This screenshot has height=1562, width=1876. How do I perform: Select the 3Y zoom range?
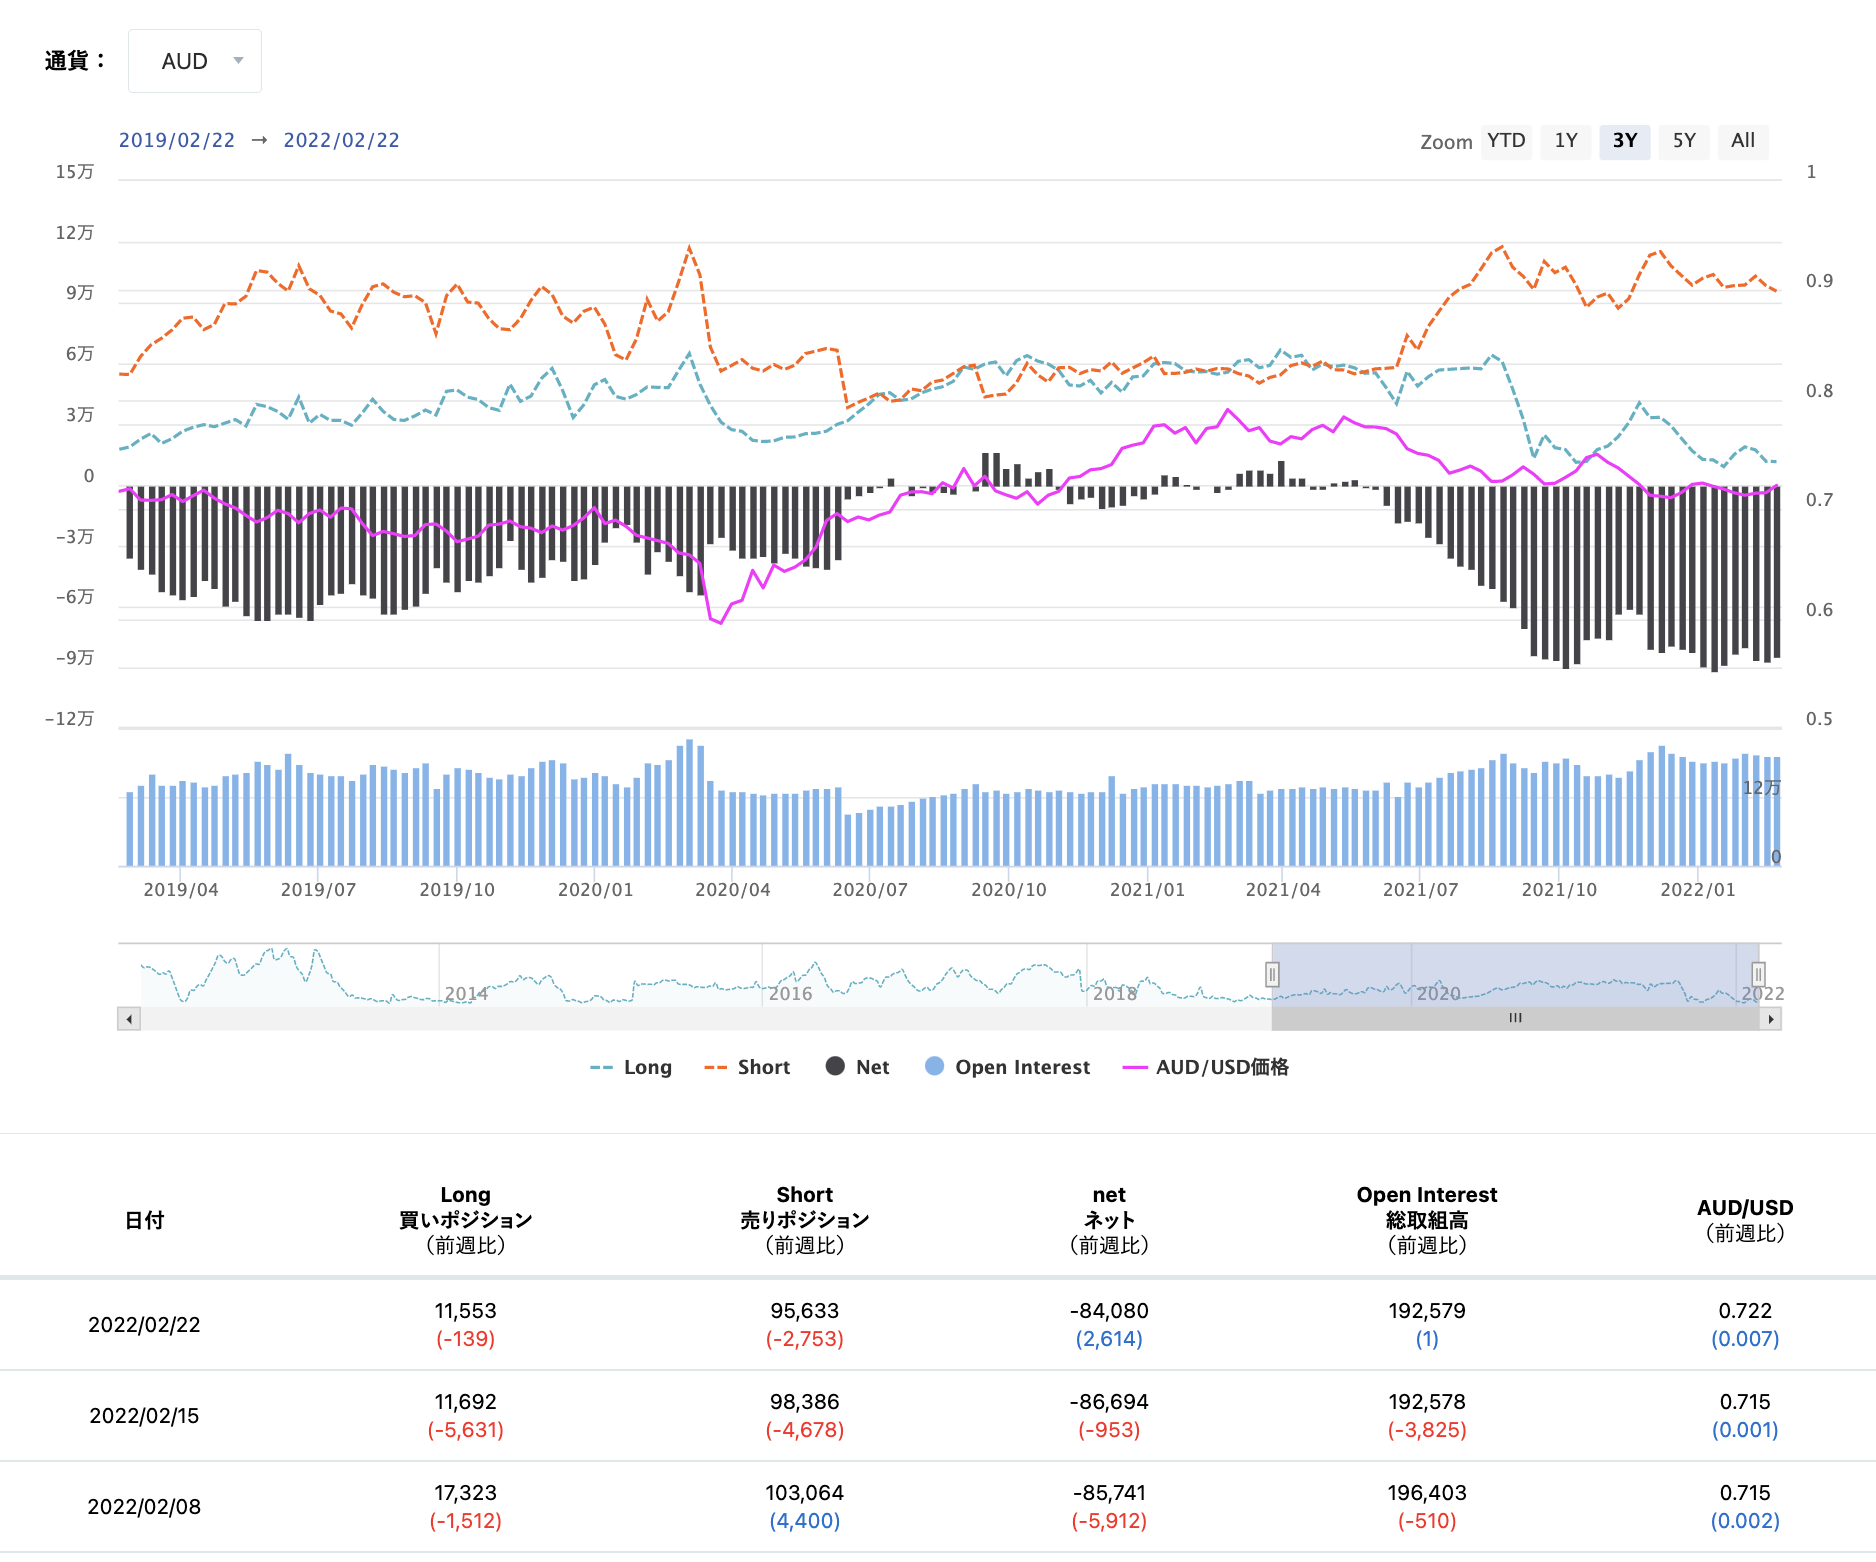point(1625,141)
